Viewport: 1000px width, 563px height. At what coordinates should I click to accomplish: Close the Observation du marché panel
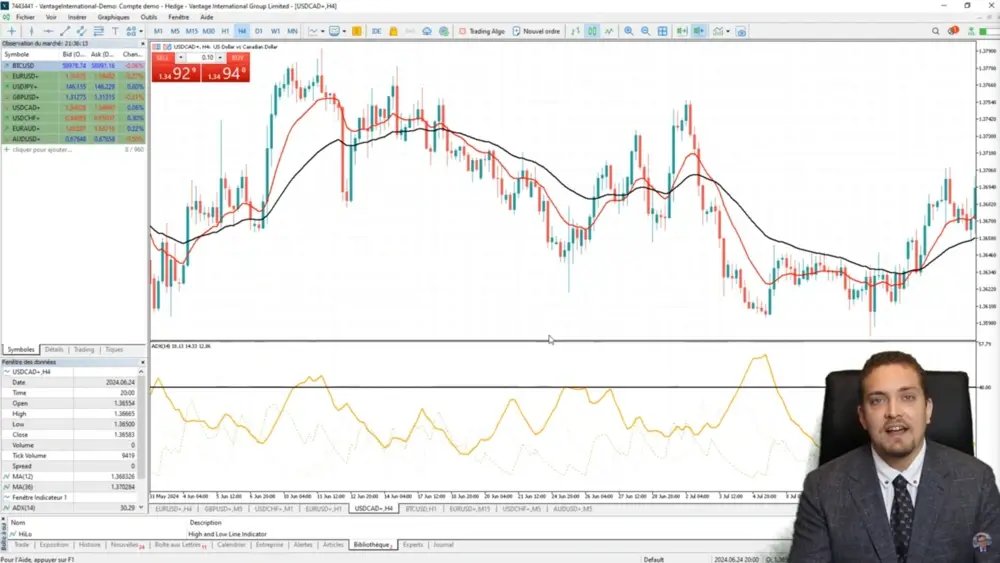coord(143,43)
